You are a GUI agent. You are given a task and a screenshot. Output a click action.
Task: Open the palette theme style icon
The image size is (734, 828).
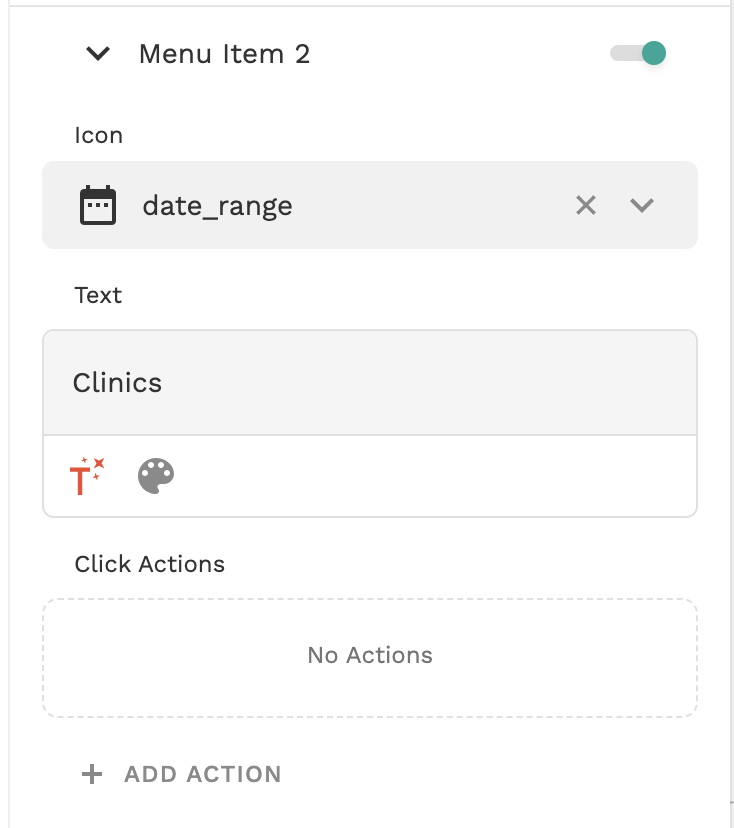tap(156, 476)
